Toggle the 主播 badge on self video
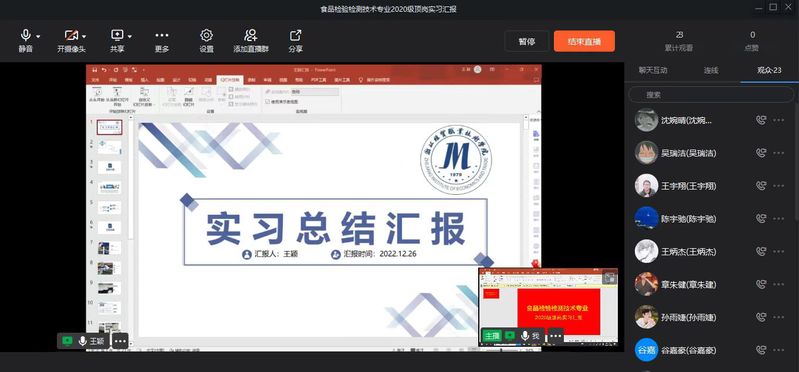 [x=492, y=336]
